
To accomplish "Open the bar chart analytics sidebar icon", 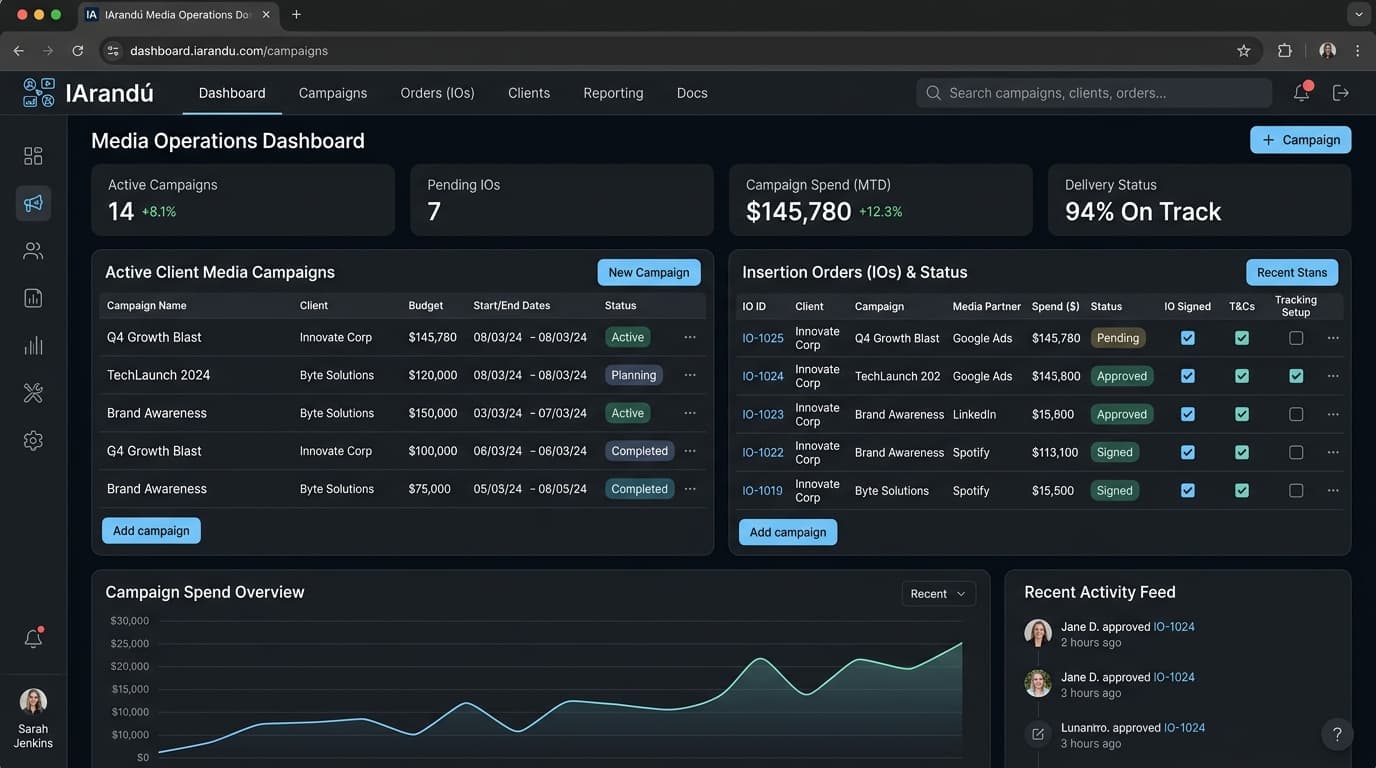I will (x=33, y=346).
